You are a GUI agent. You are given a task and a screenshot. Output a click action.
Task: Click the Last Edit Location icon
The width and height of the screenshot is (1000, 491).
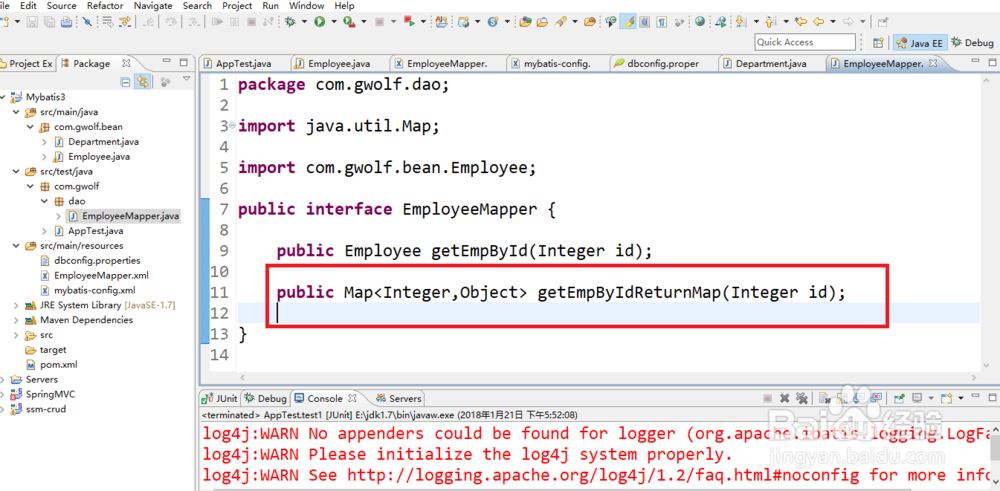[800, 22]
